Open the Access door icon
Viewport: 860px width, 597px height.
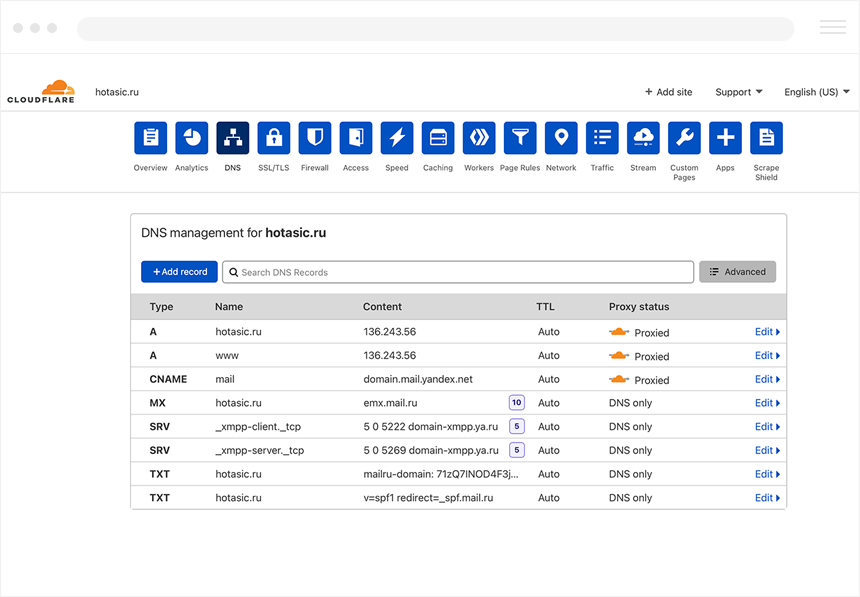356,138
